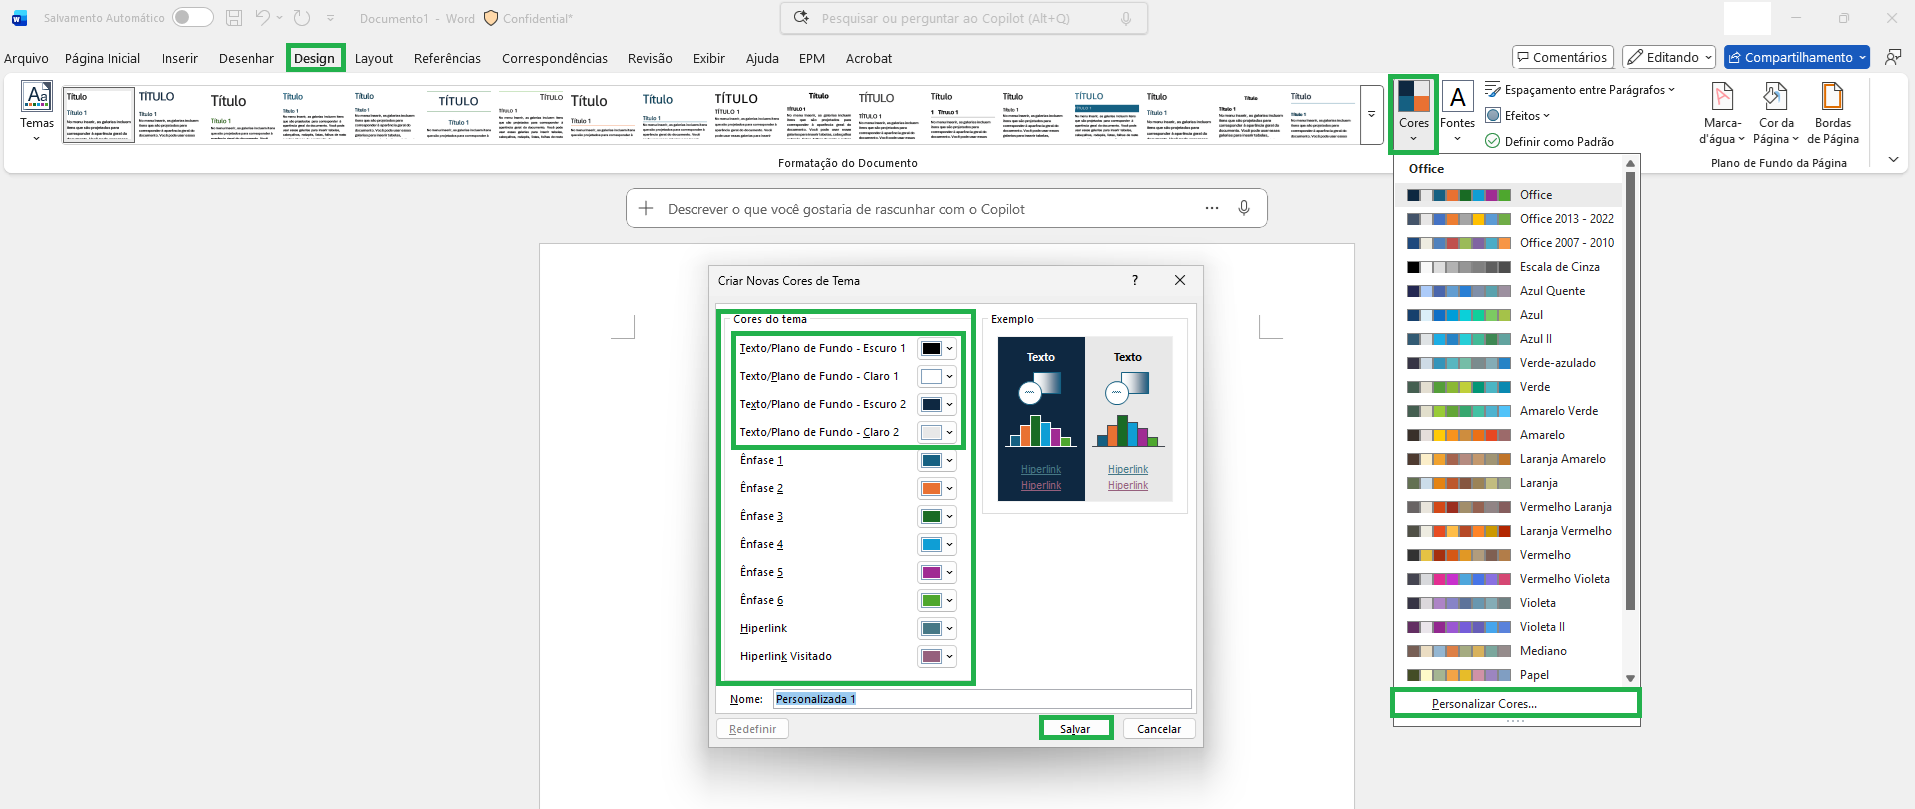Click the Ênfase 5 purple color swatch
This screenshot has width=1915, height=809.
(931, 572)
